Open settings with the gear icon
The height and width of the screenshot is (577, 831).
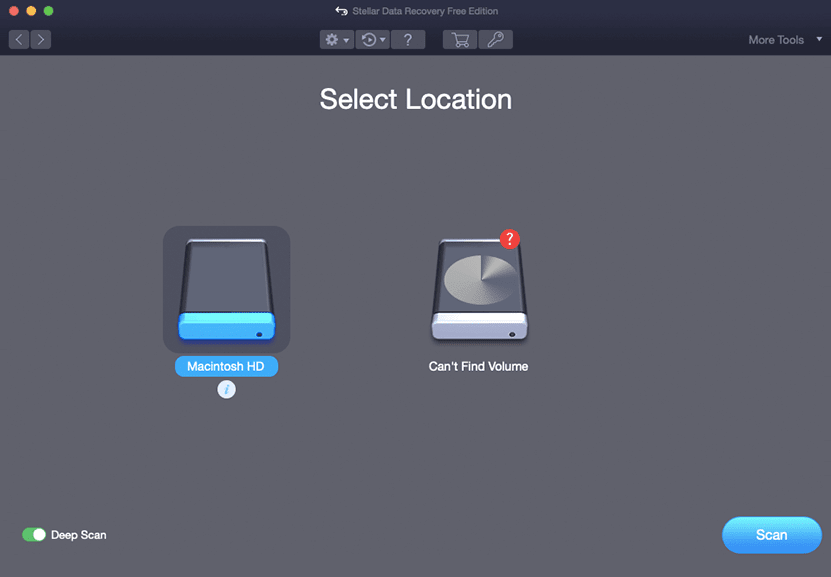click(332, 40)
